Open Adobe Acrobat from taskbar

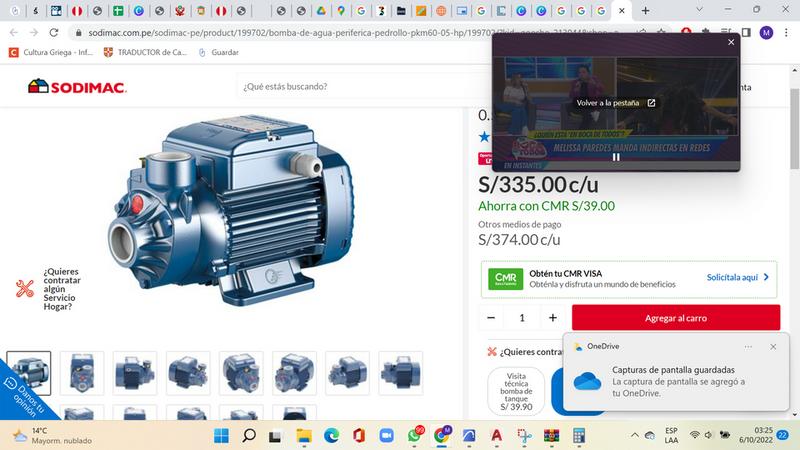(496, 436)
